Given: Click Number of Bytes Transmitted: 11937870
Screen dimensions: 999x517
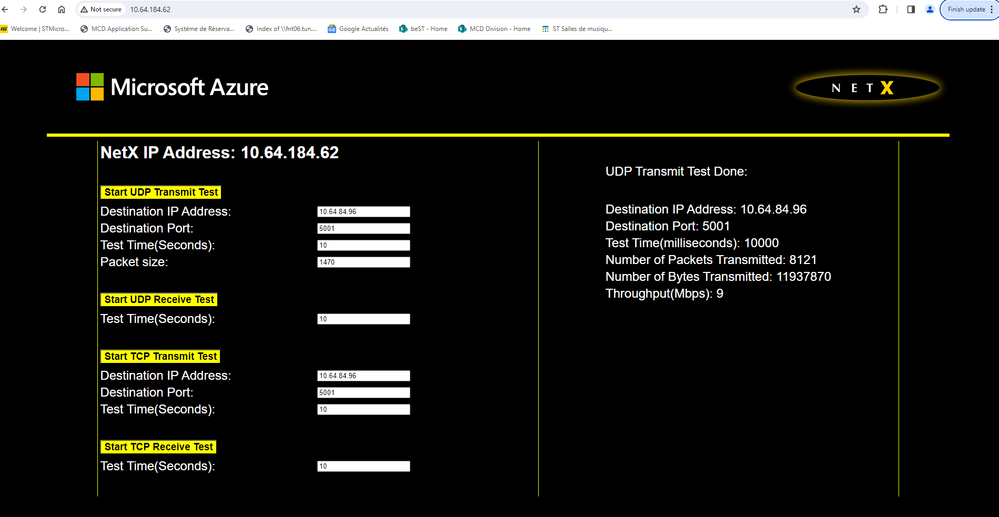Looking at the screenshot, I should (718, 277).
